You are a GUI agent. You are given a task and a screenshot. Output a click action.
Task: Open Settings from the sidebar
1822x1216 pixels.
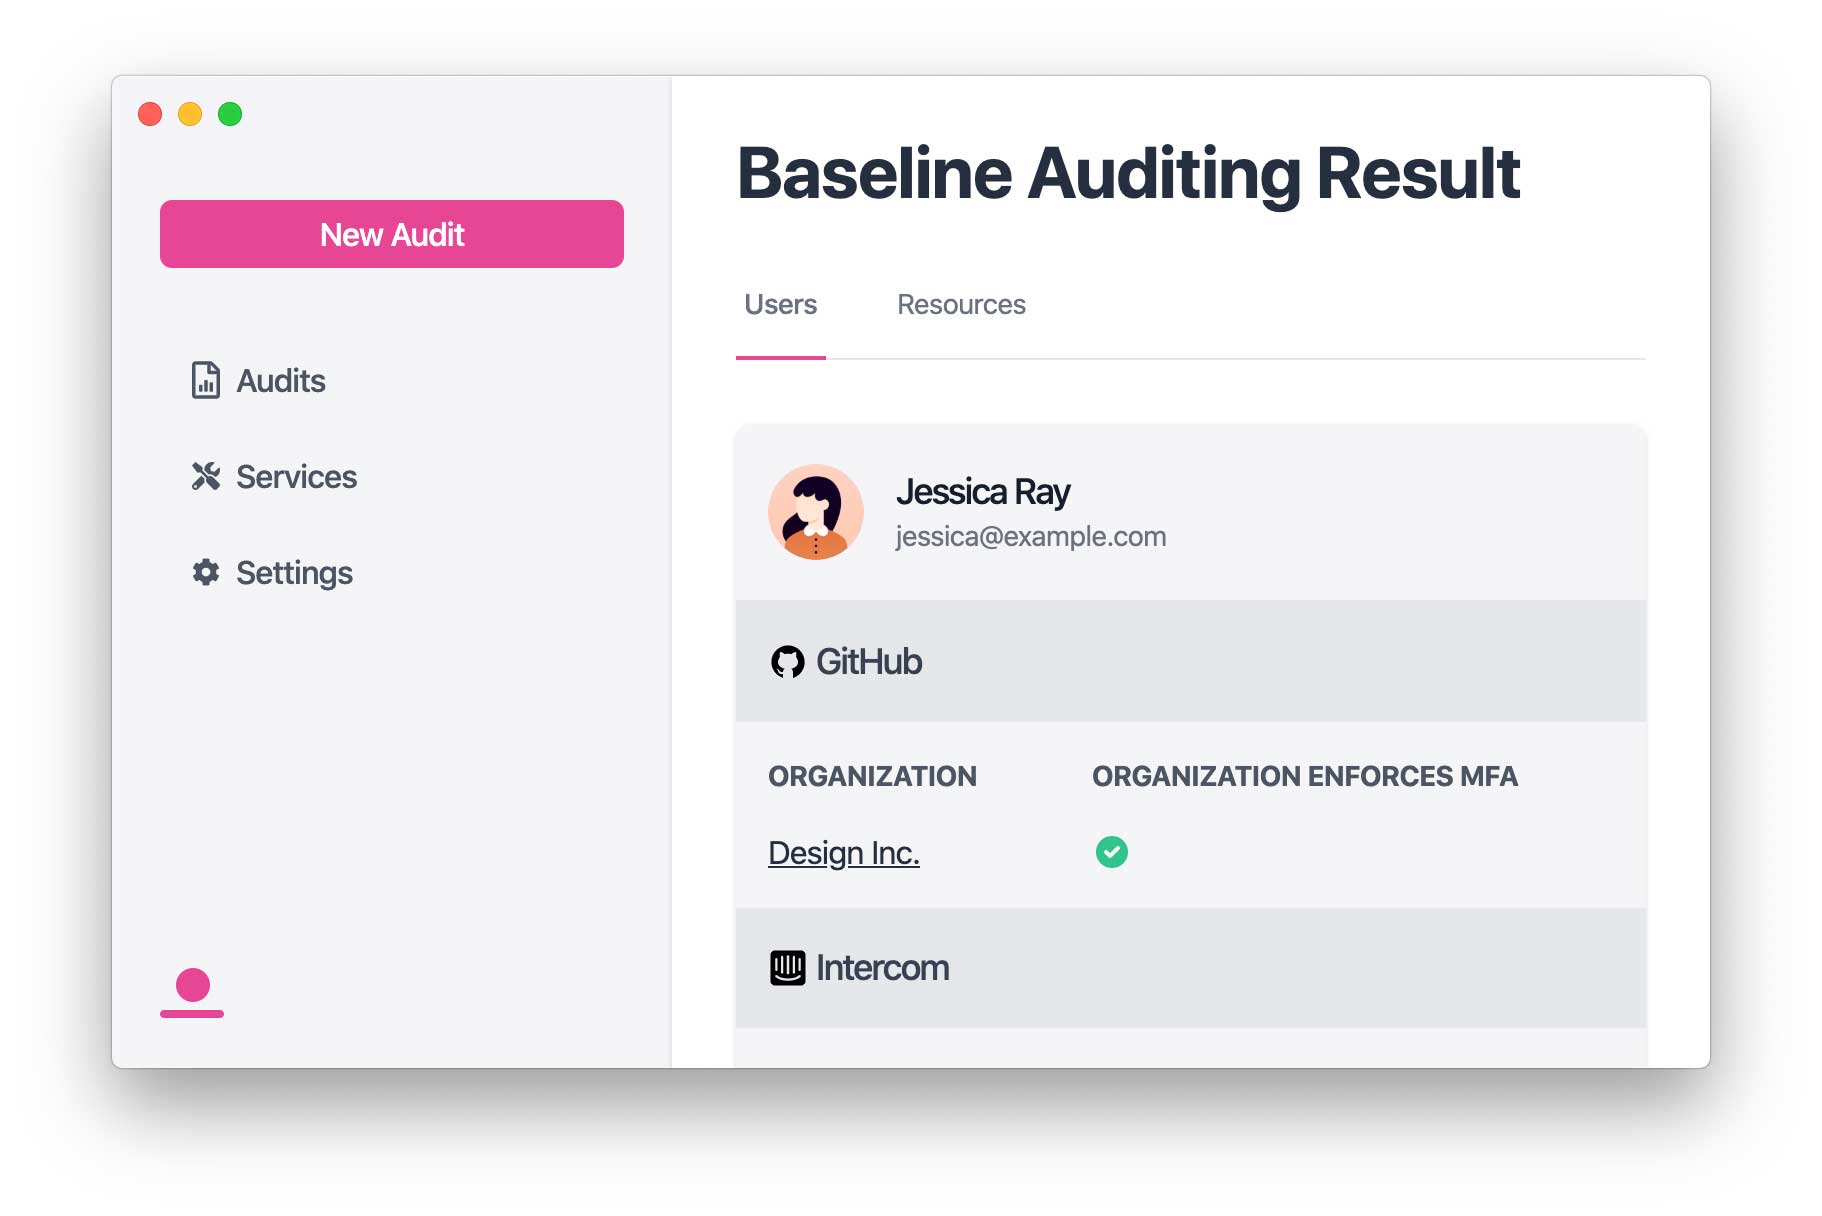tap(272, 573)
